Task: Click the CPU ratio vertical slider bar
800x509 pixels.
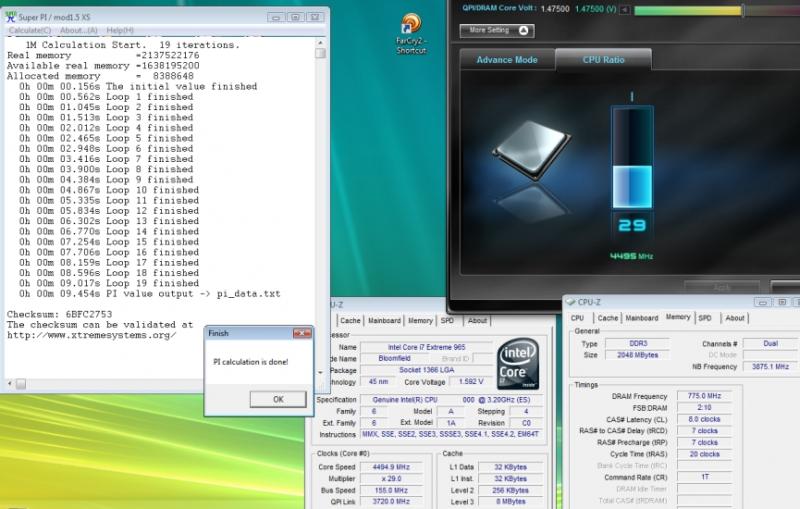Action: pyautogui.click(x=632, y=157)
